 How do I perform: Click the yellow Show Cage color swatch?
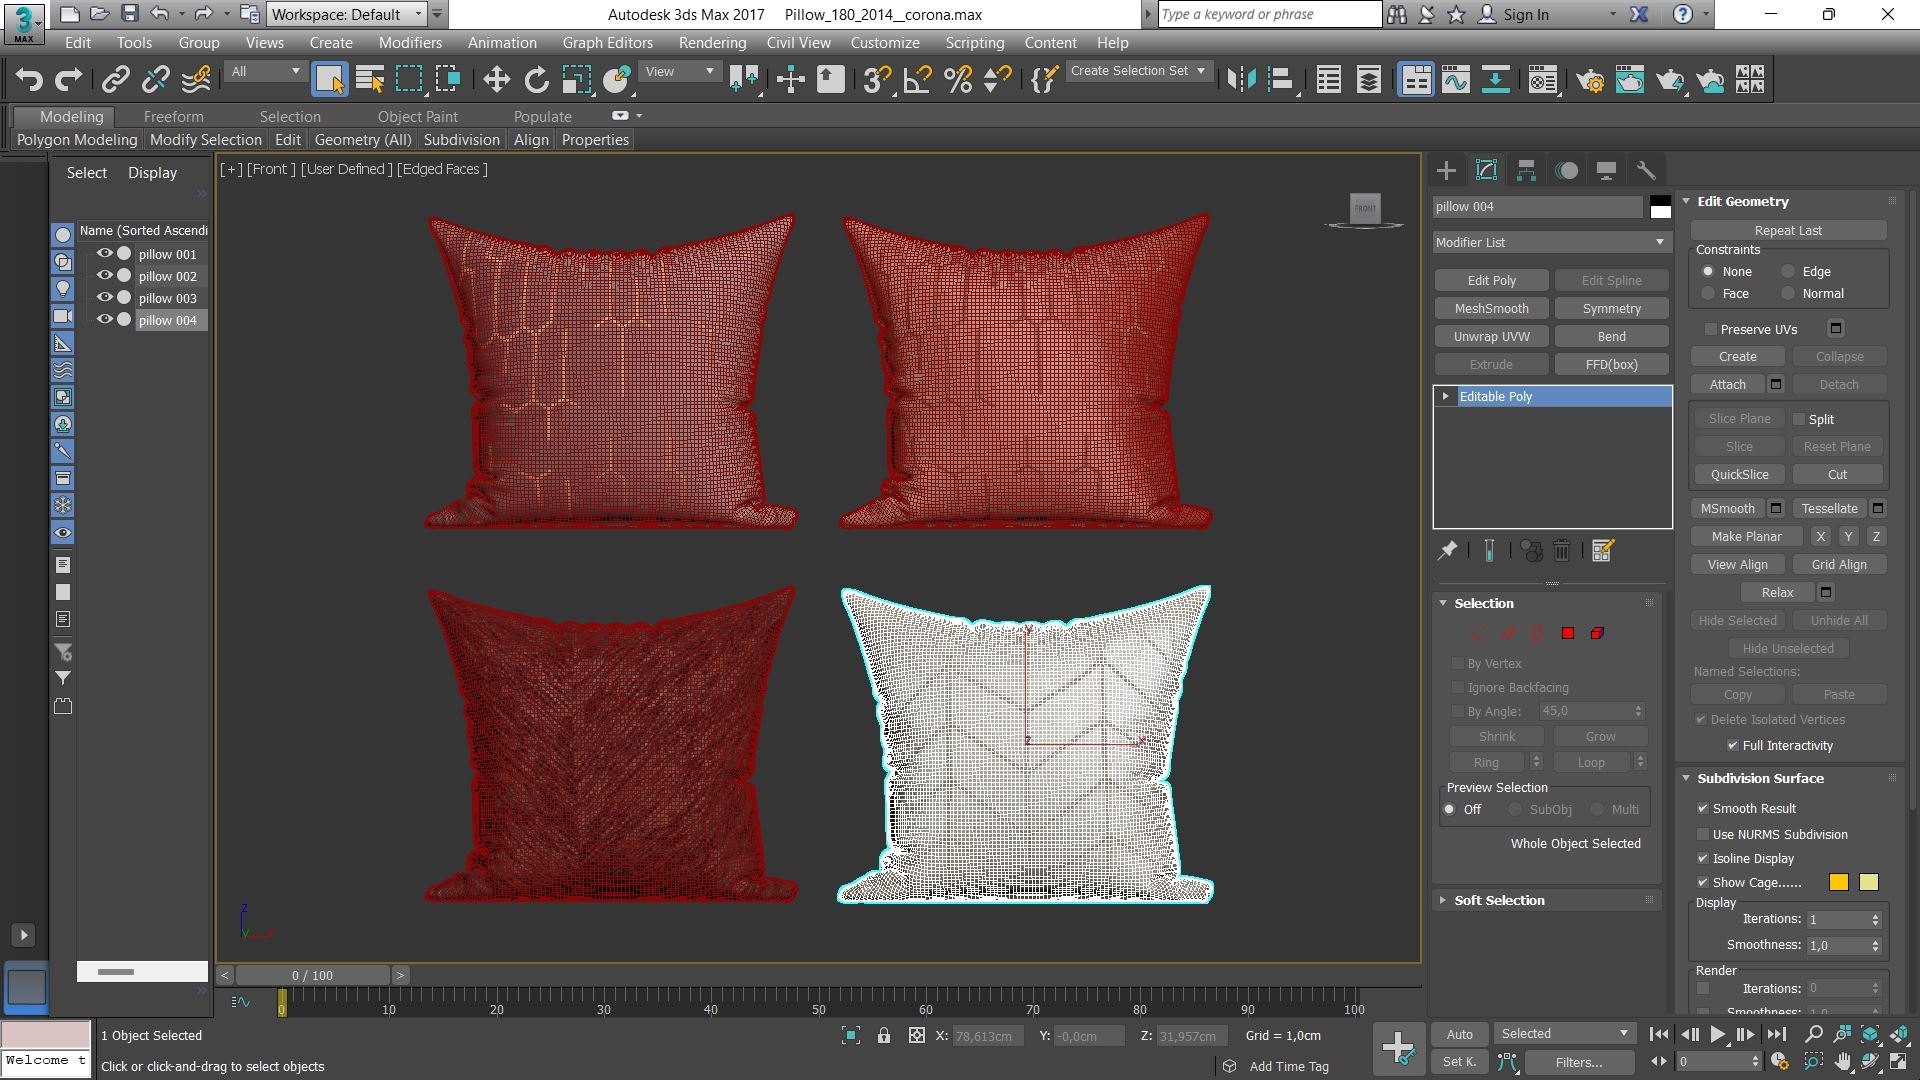(x=1868, y=882)
